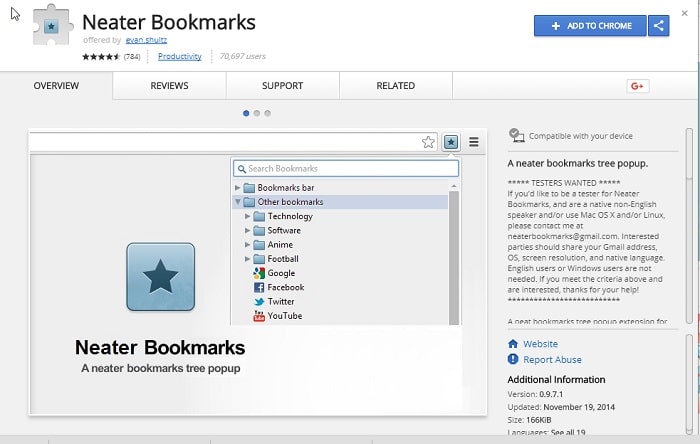
Task: Select the Other bookmarks row
Action: (341, 202)
